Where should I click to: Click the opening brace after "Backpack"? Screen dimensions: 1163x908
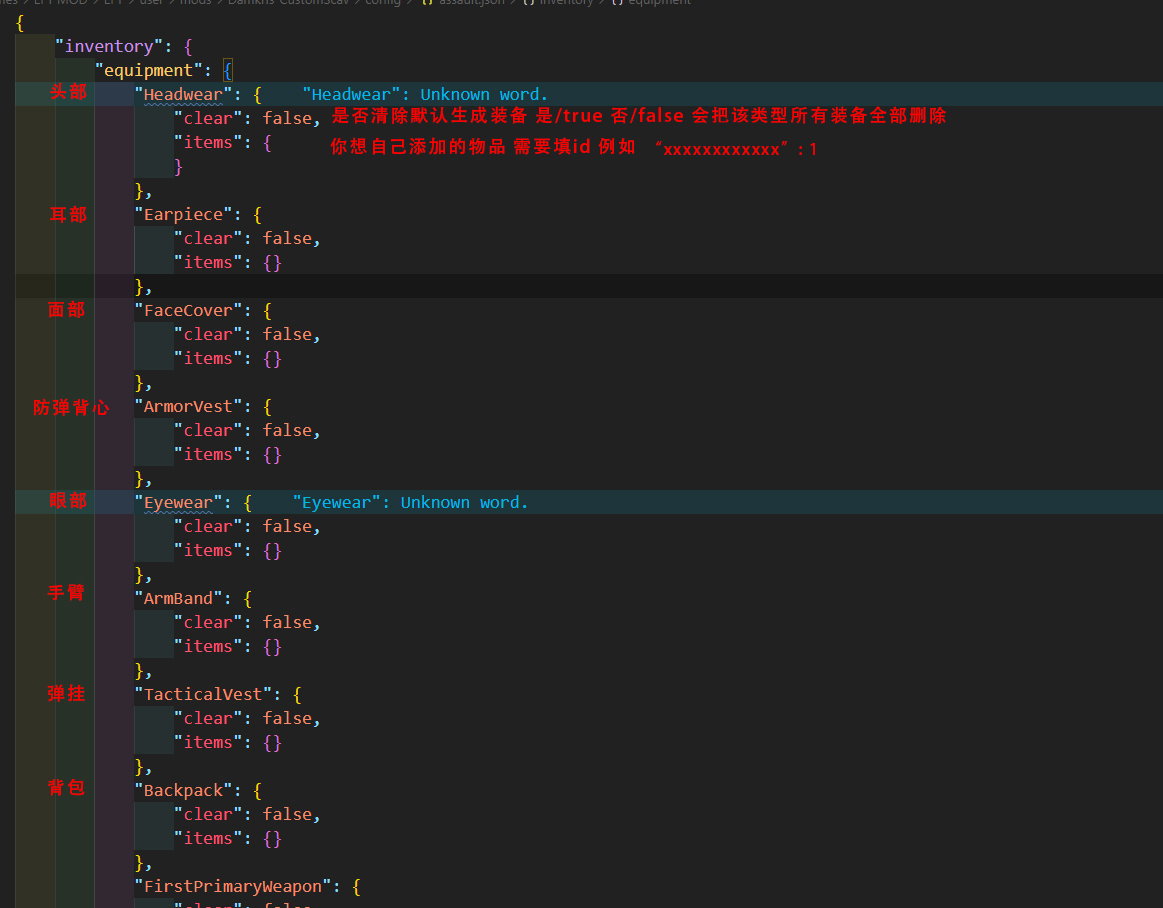257,791
